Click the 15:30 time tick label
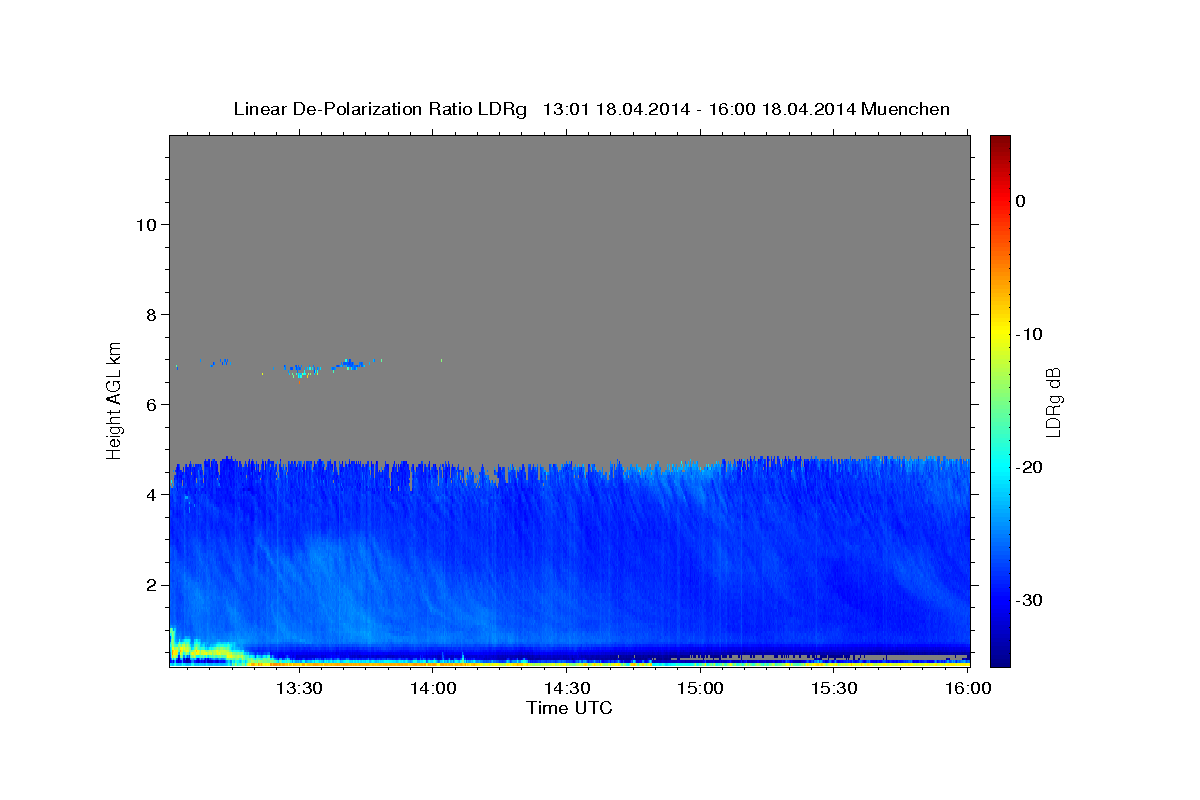1200x800 pixels. (x=835, y=688)
